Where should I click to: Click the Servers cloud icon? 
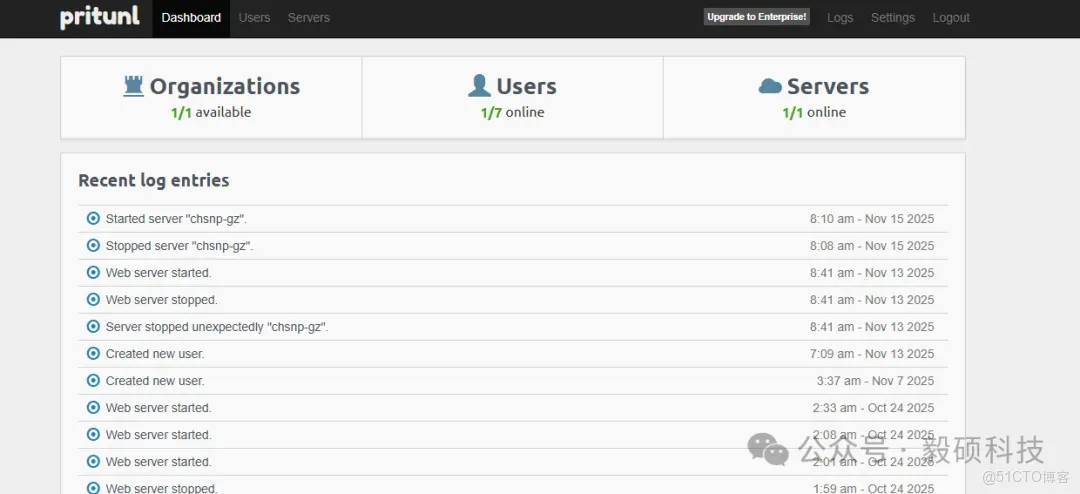(770, 86)
